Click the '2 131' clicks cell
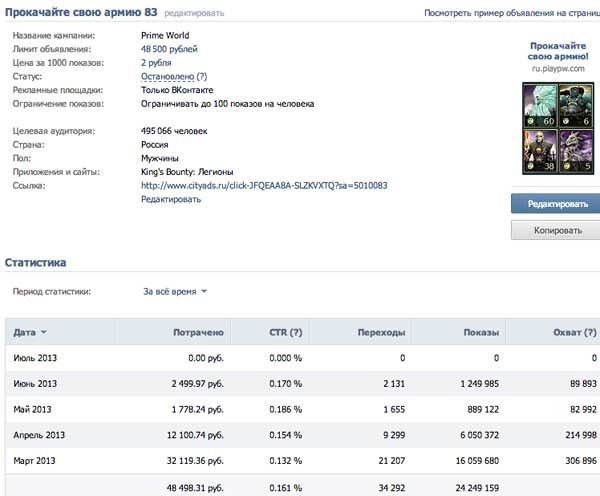The height and width of the screenshot is (496, 600). click(394, 384)
